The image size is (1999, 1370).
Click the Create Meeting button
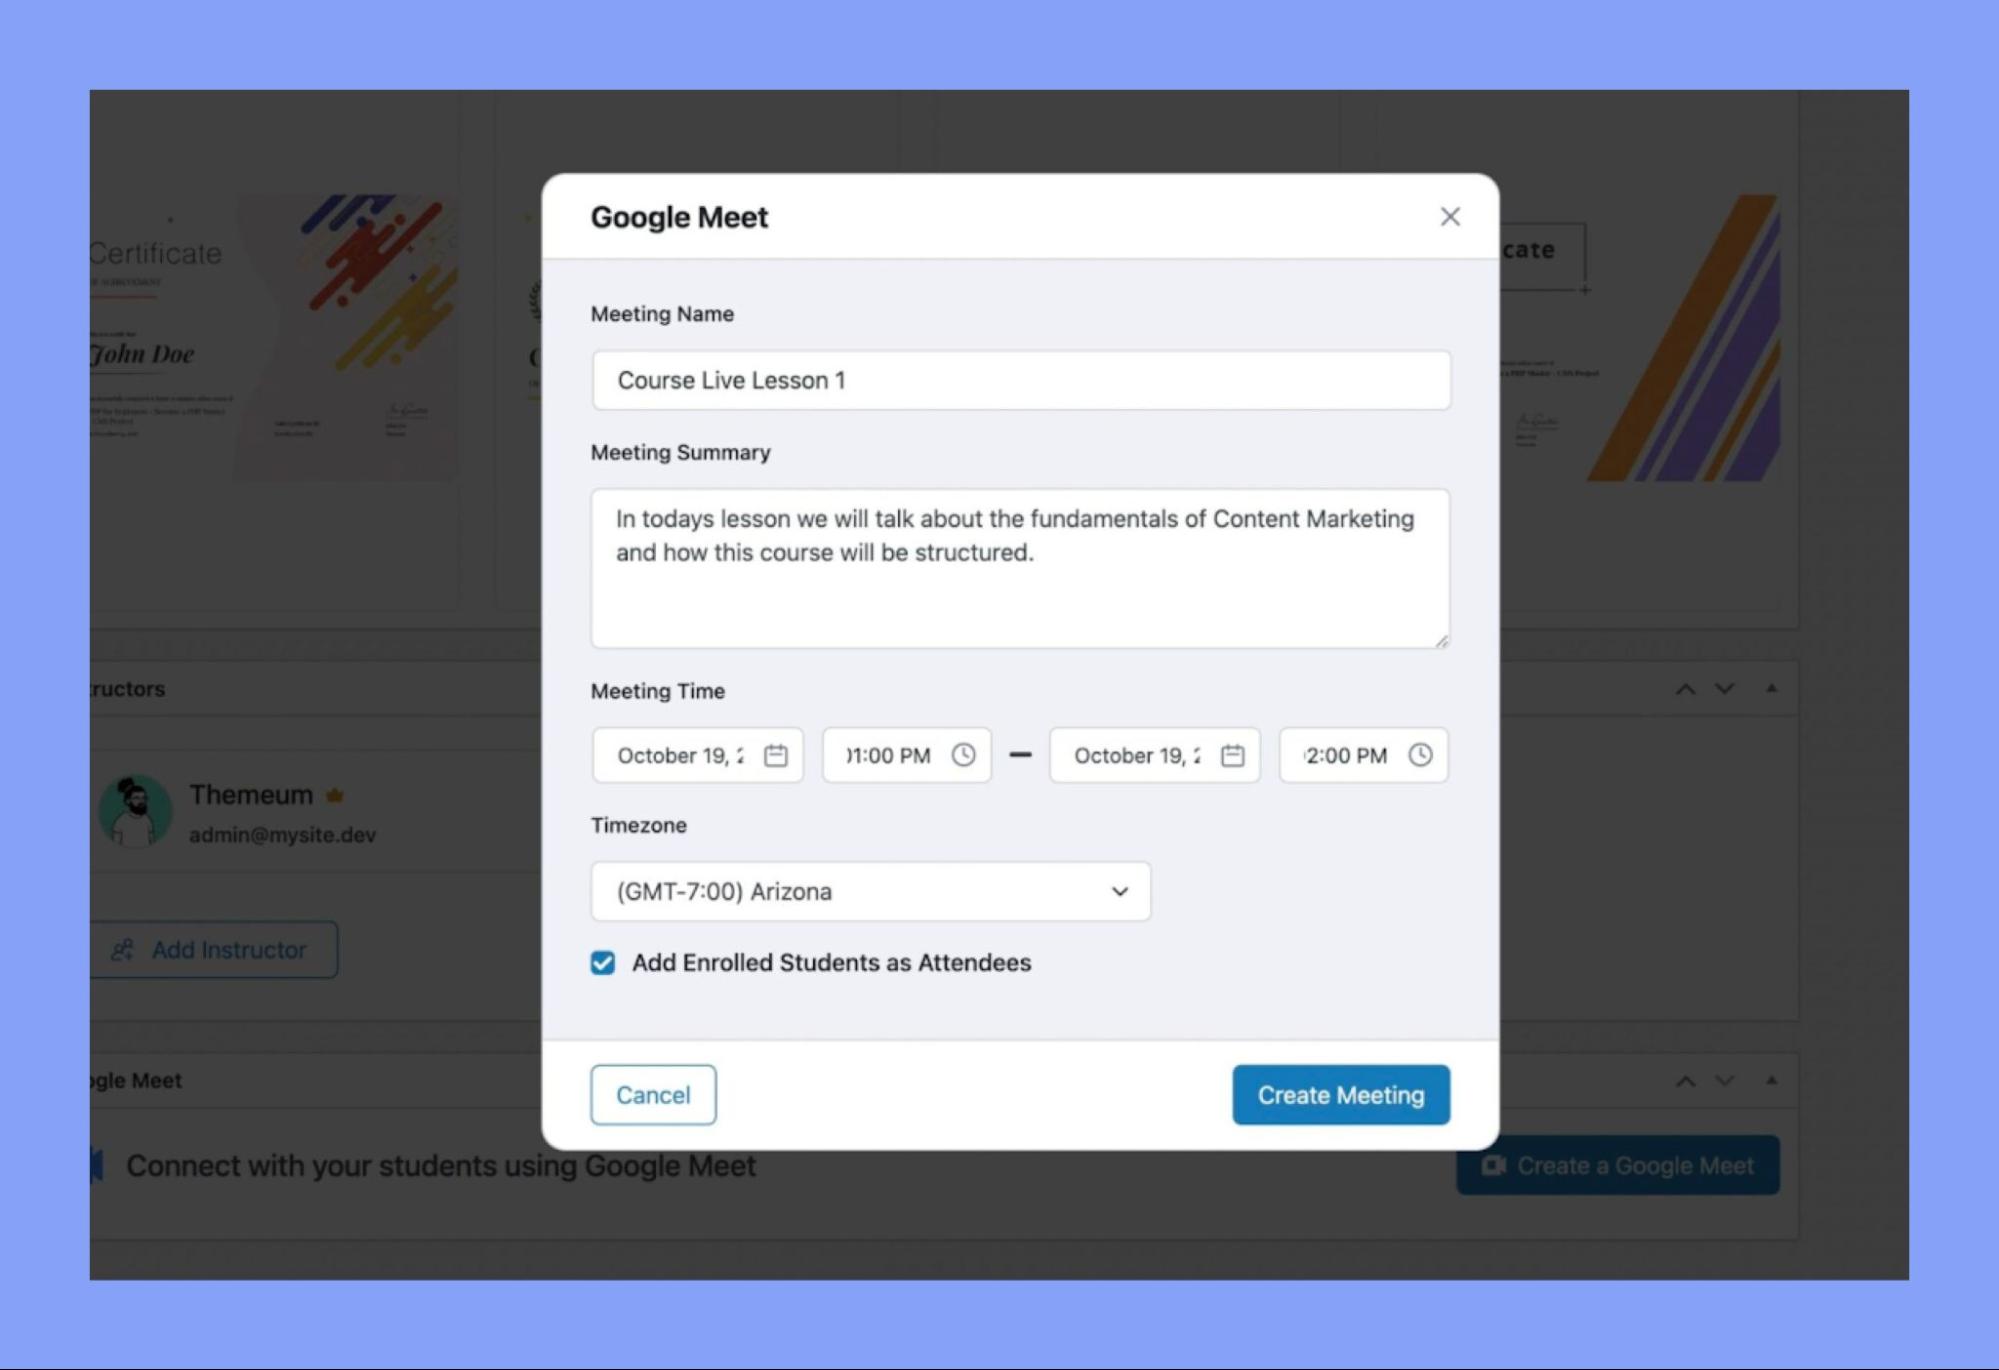pyautogui.click(x=1340, y=1094)
